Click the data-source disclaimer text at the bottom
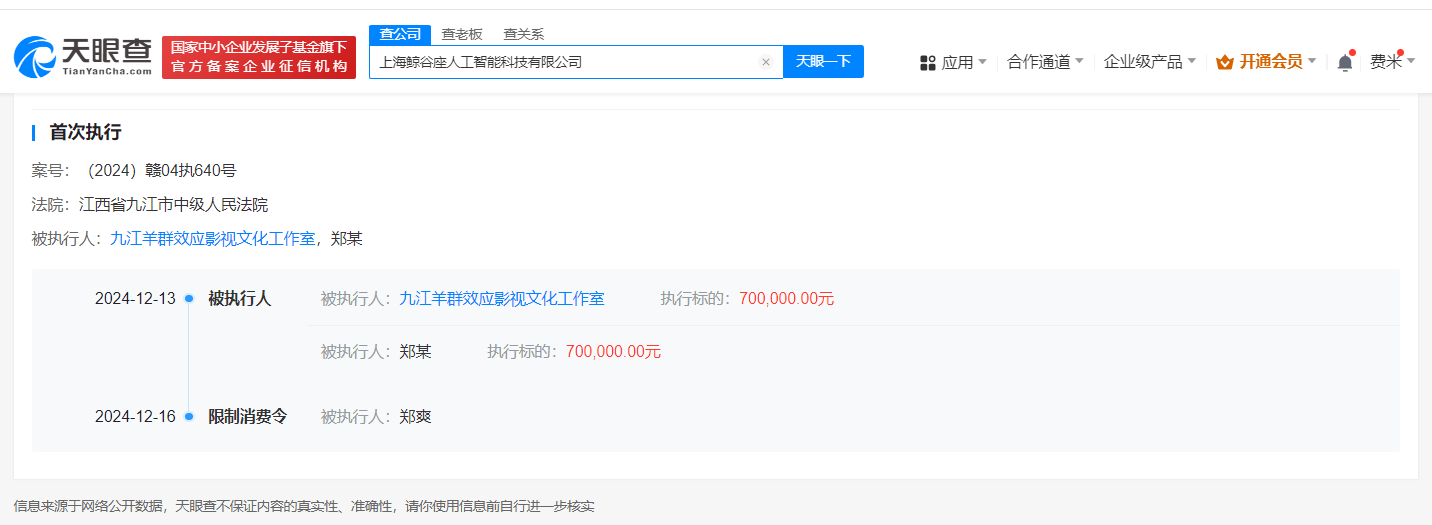The height and width of the screenshot is (525, 1432). click(x=304, y=506)
